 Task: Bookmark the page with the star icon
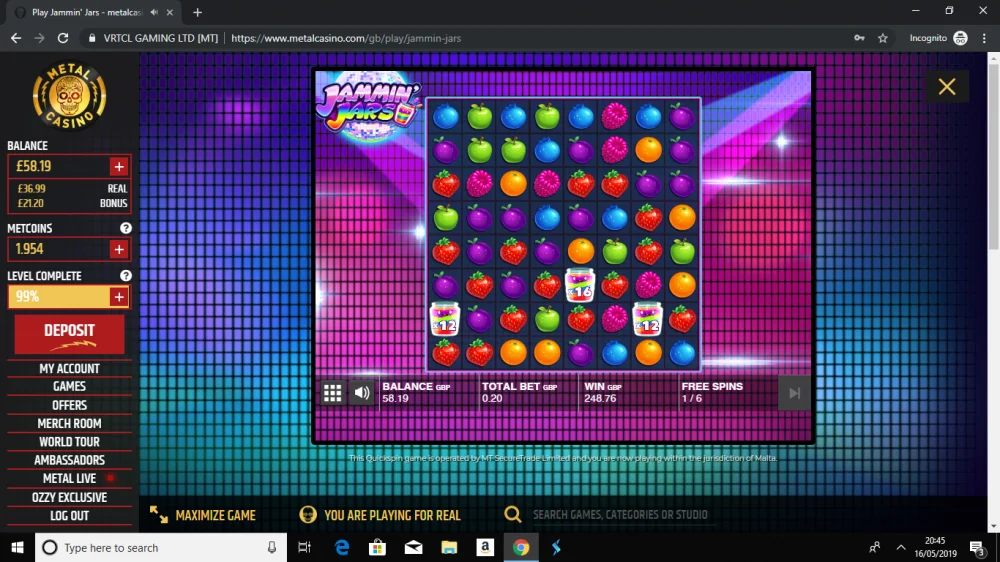(x=883, y=38)
